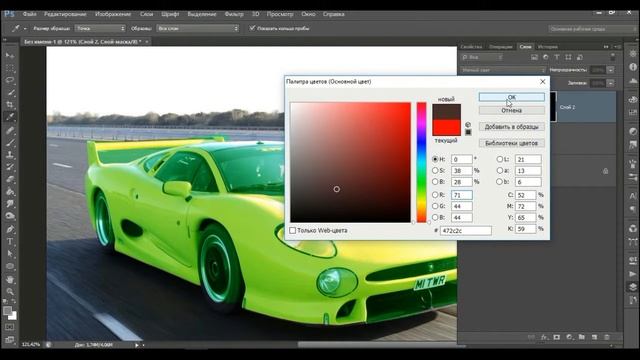Open the Изображение menu
This screenshot has height=360, width=640.
click(113, 14)
